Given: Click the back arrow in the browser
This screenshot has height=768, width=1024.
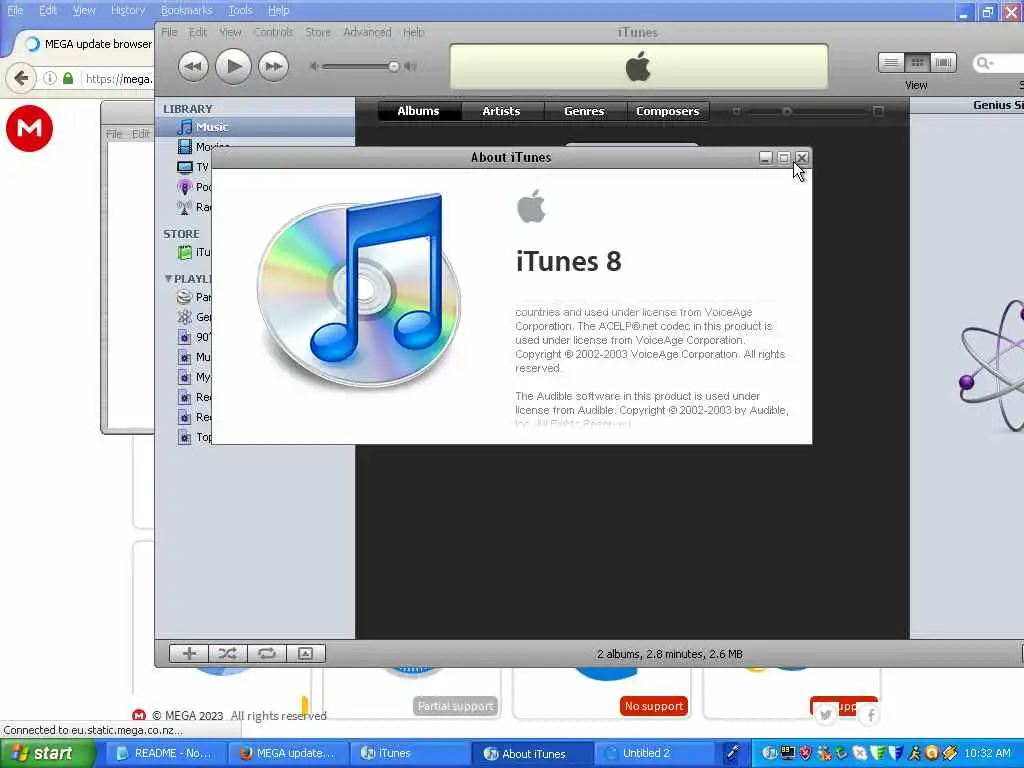Looking at the screenshot, I should point(21,79).
